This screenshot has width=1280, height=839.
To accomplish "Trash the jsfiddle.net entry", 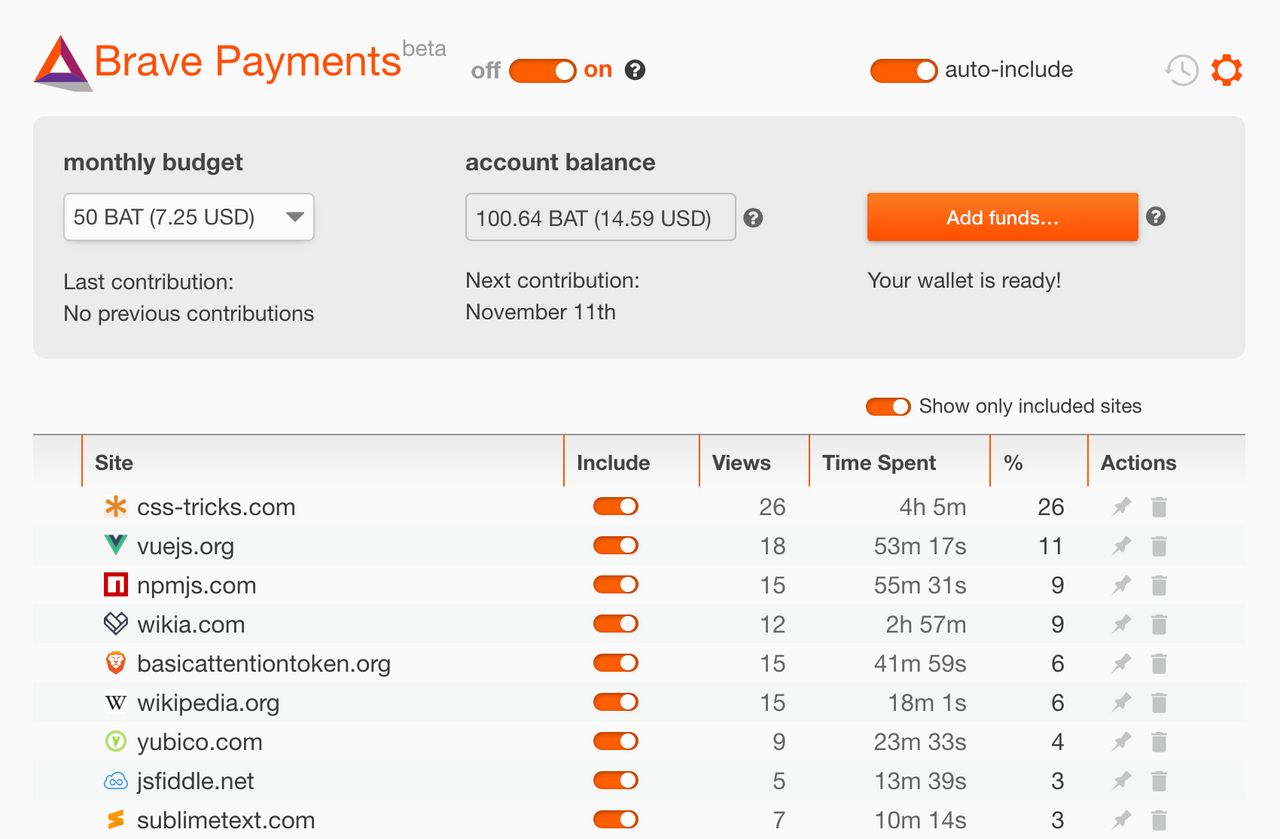I will point(1159,781).
